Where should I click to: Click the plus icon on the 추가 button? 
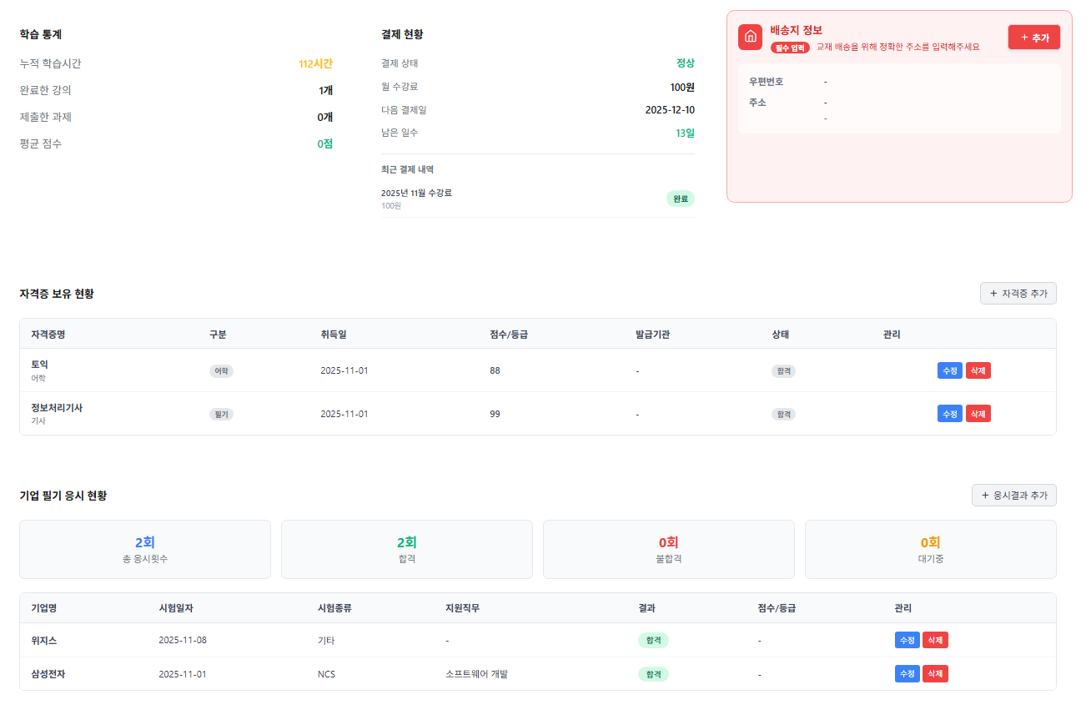[x=1023, y=37]
